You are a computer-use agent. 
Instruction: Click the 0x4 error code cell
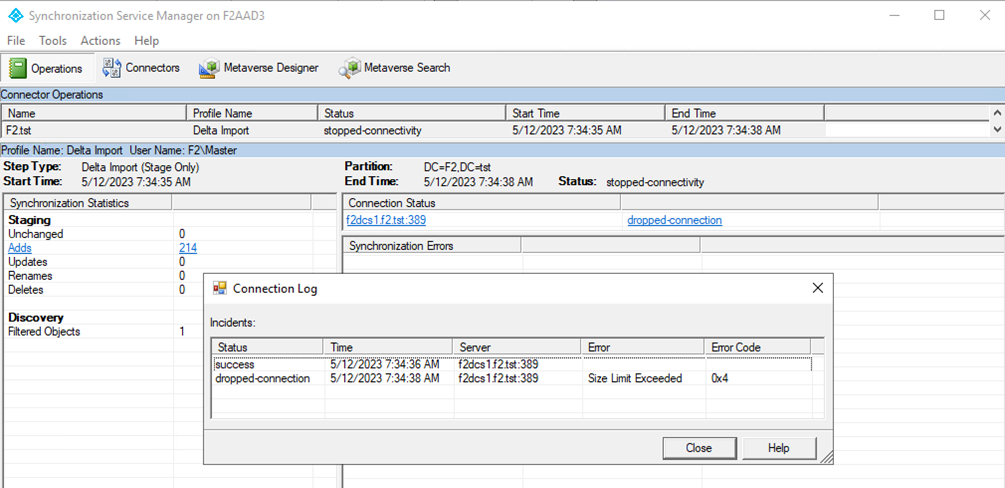pyautogui.click(x=719, y=378)
